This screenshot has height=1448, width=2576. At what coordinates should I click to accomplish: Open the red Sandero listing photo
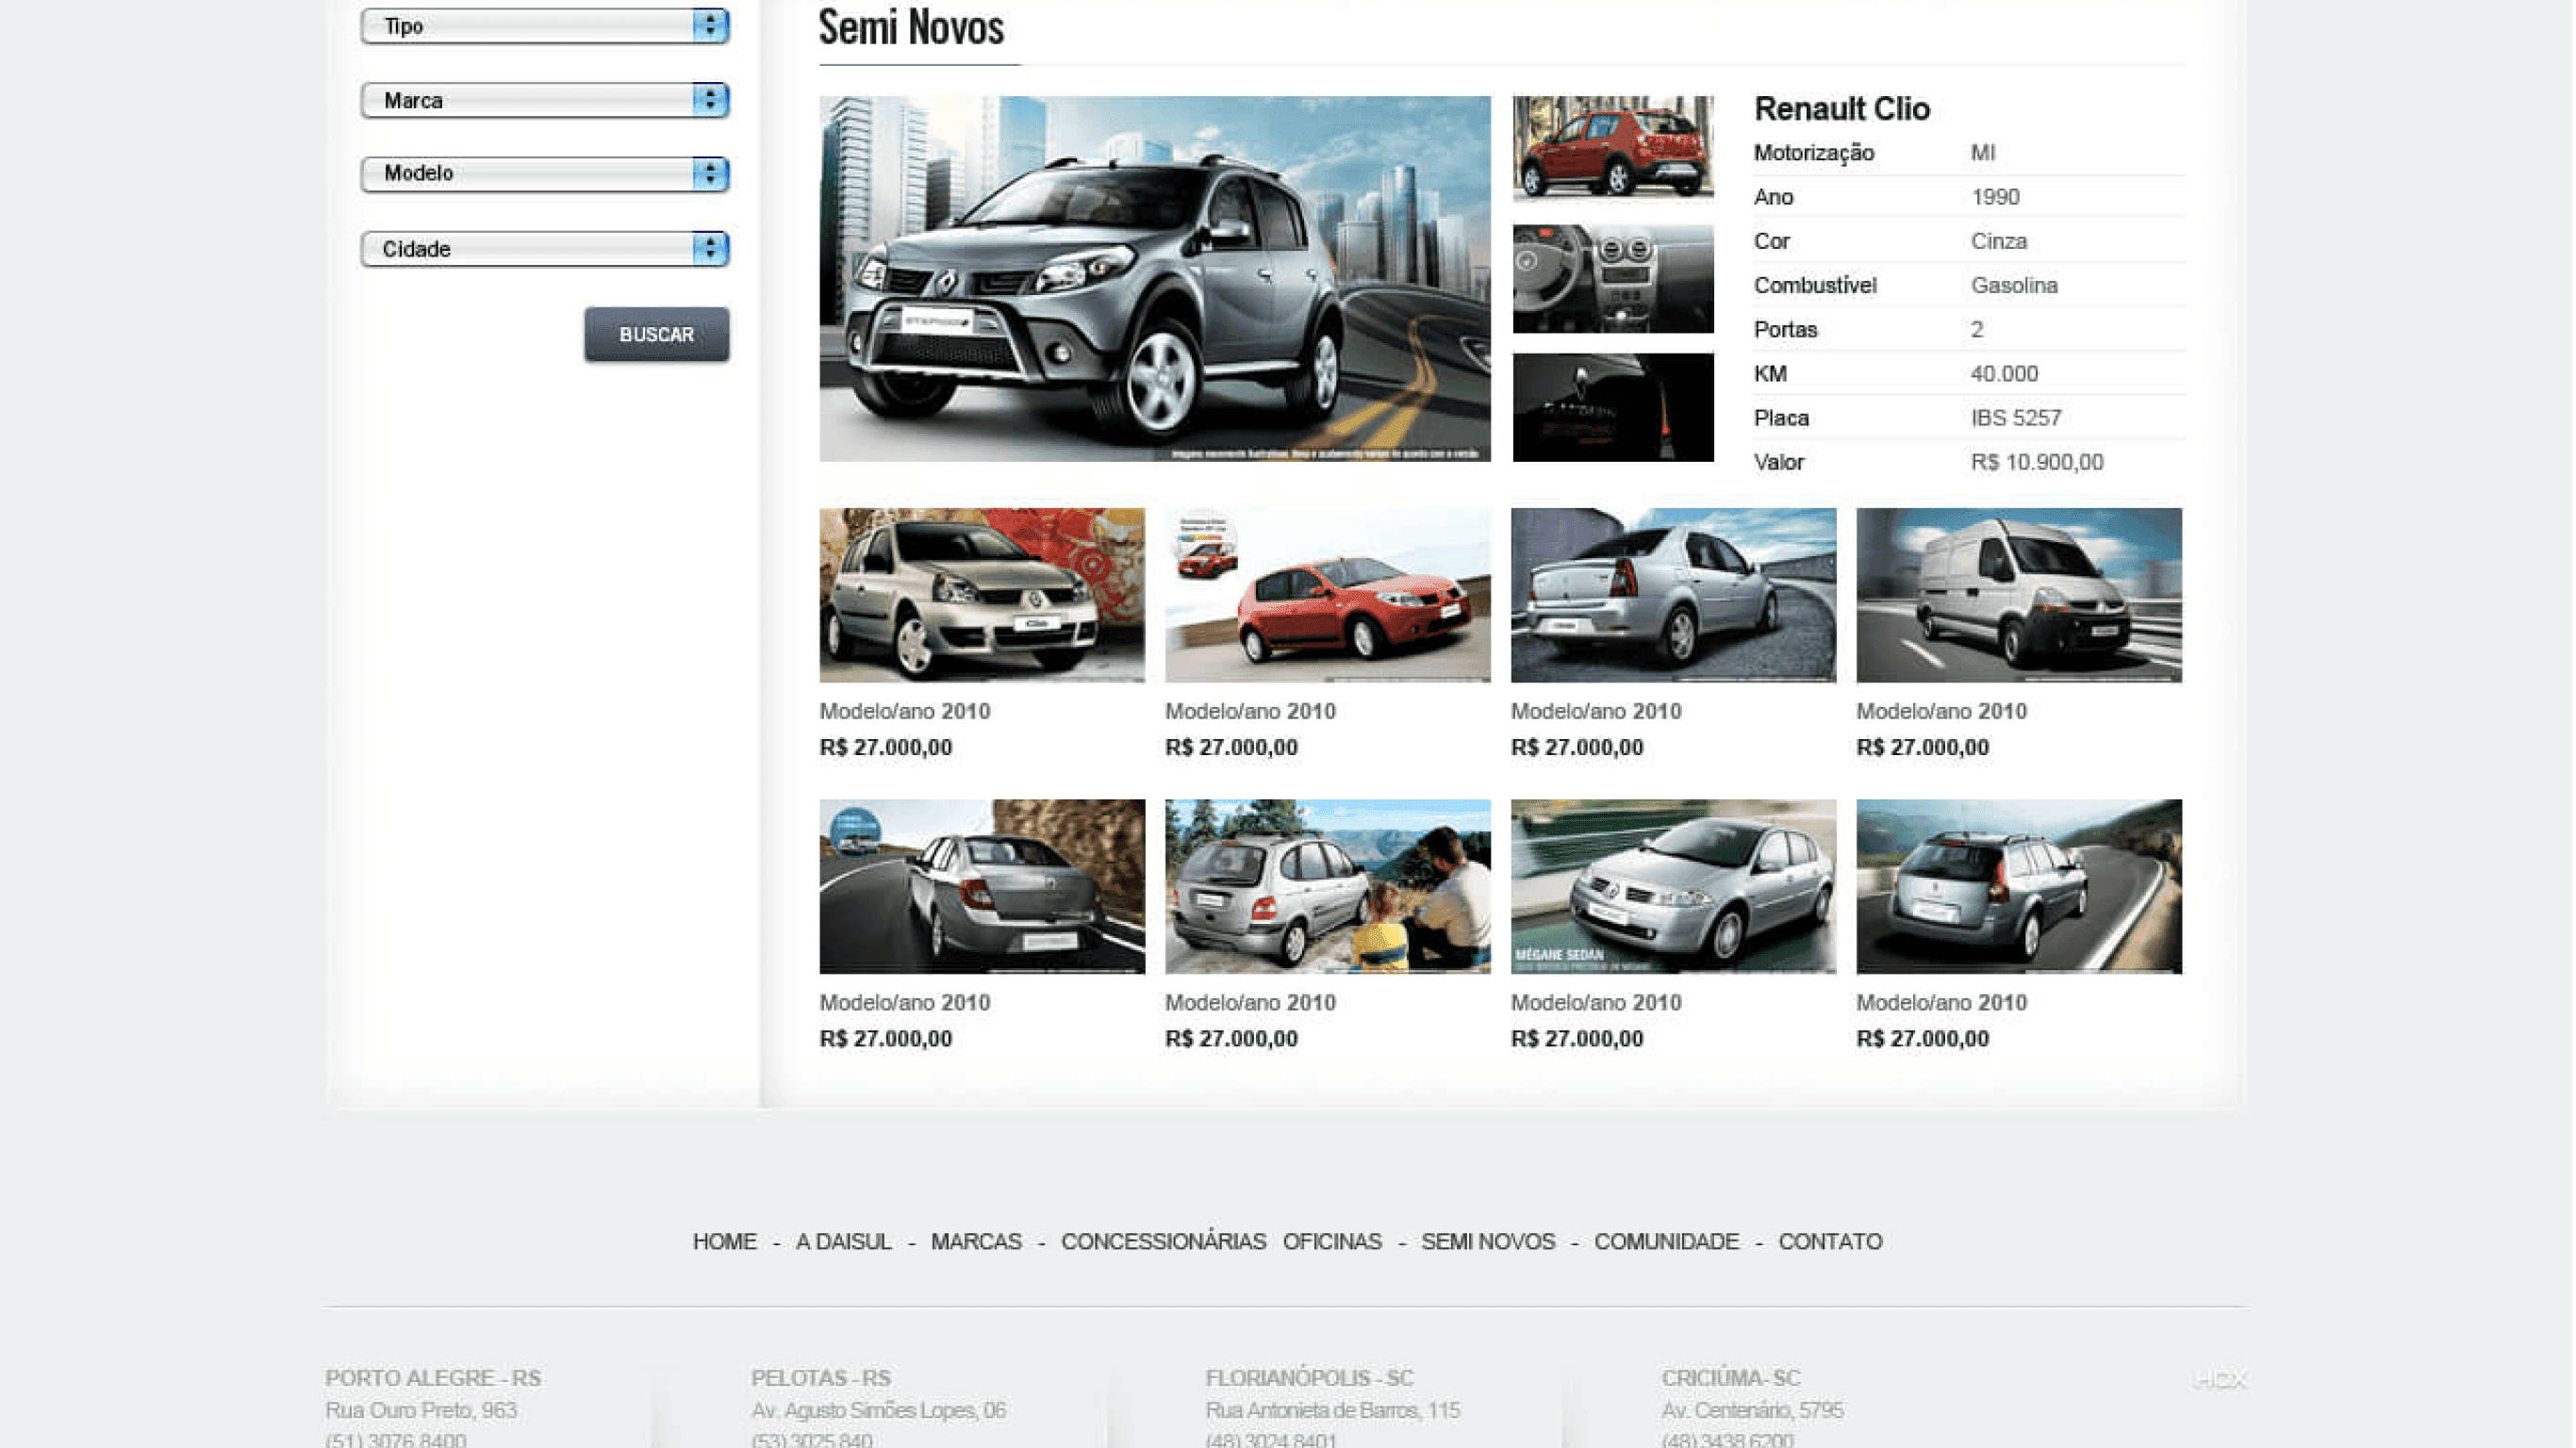(x=1328, y=595)
